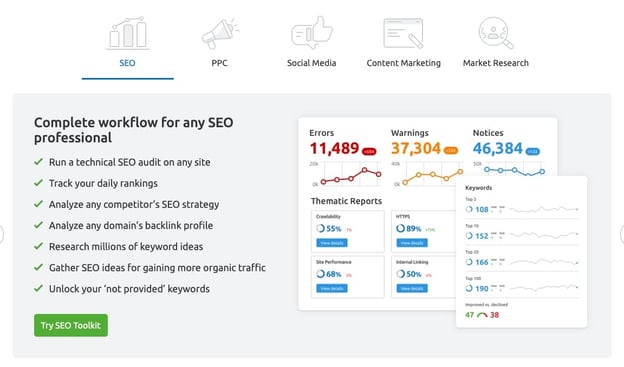Click the orange Warnings change badge
The height and width of the screenshot is (367, 624).
[451, 150]
